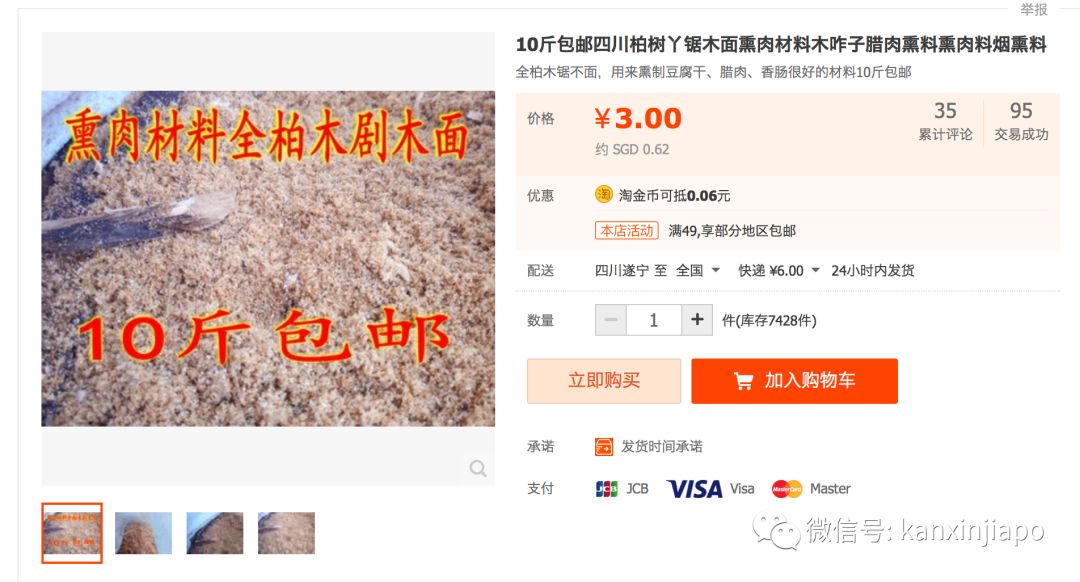The image size is (1080, 582).
Task: Select the JCB payment icon
Action: click(606, 489)
